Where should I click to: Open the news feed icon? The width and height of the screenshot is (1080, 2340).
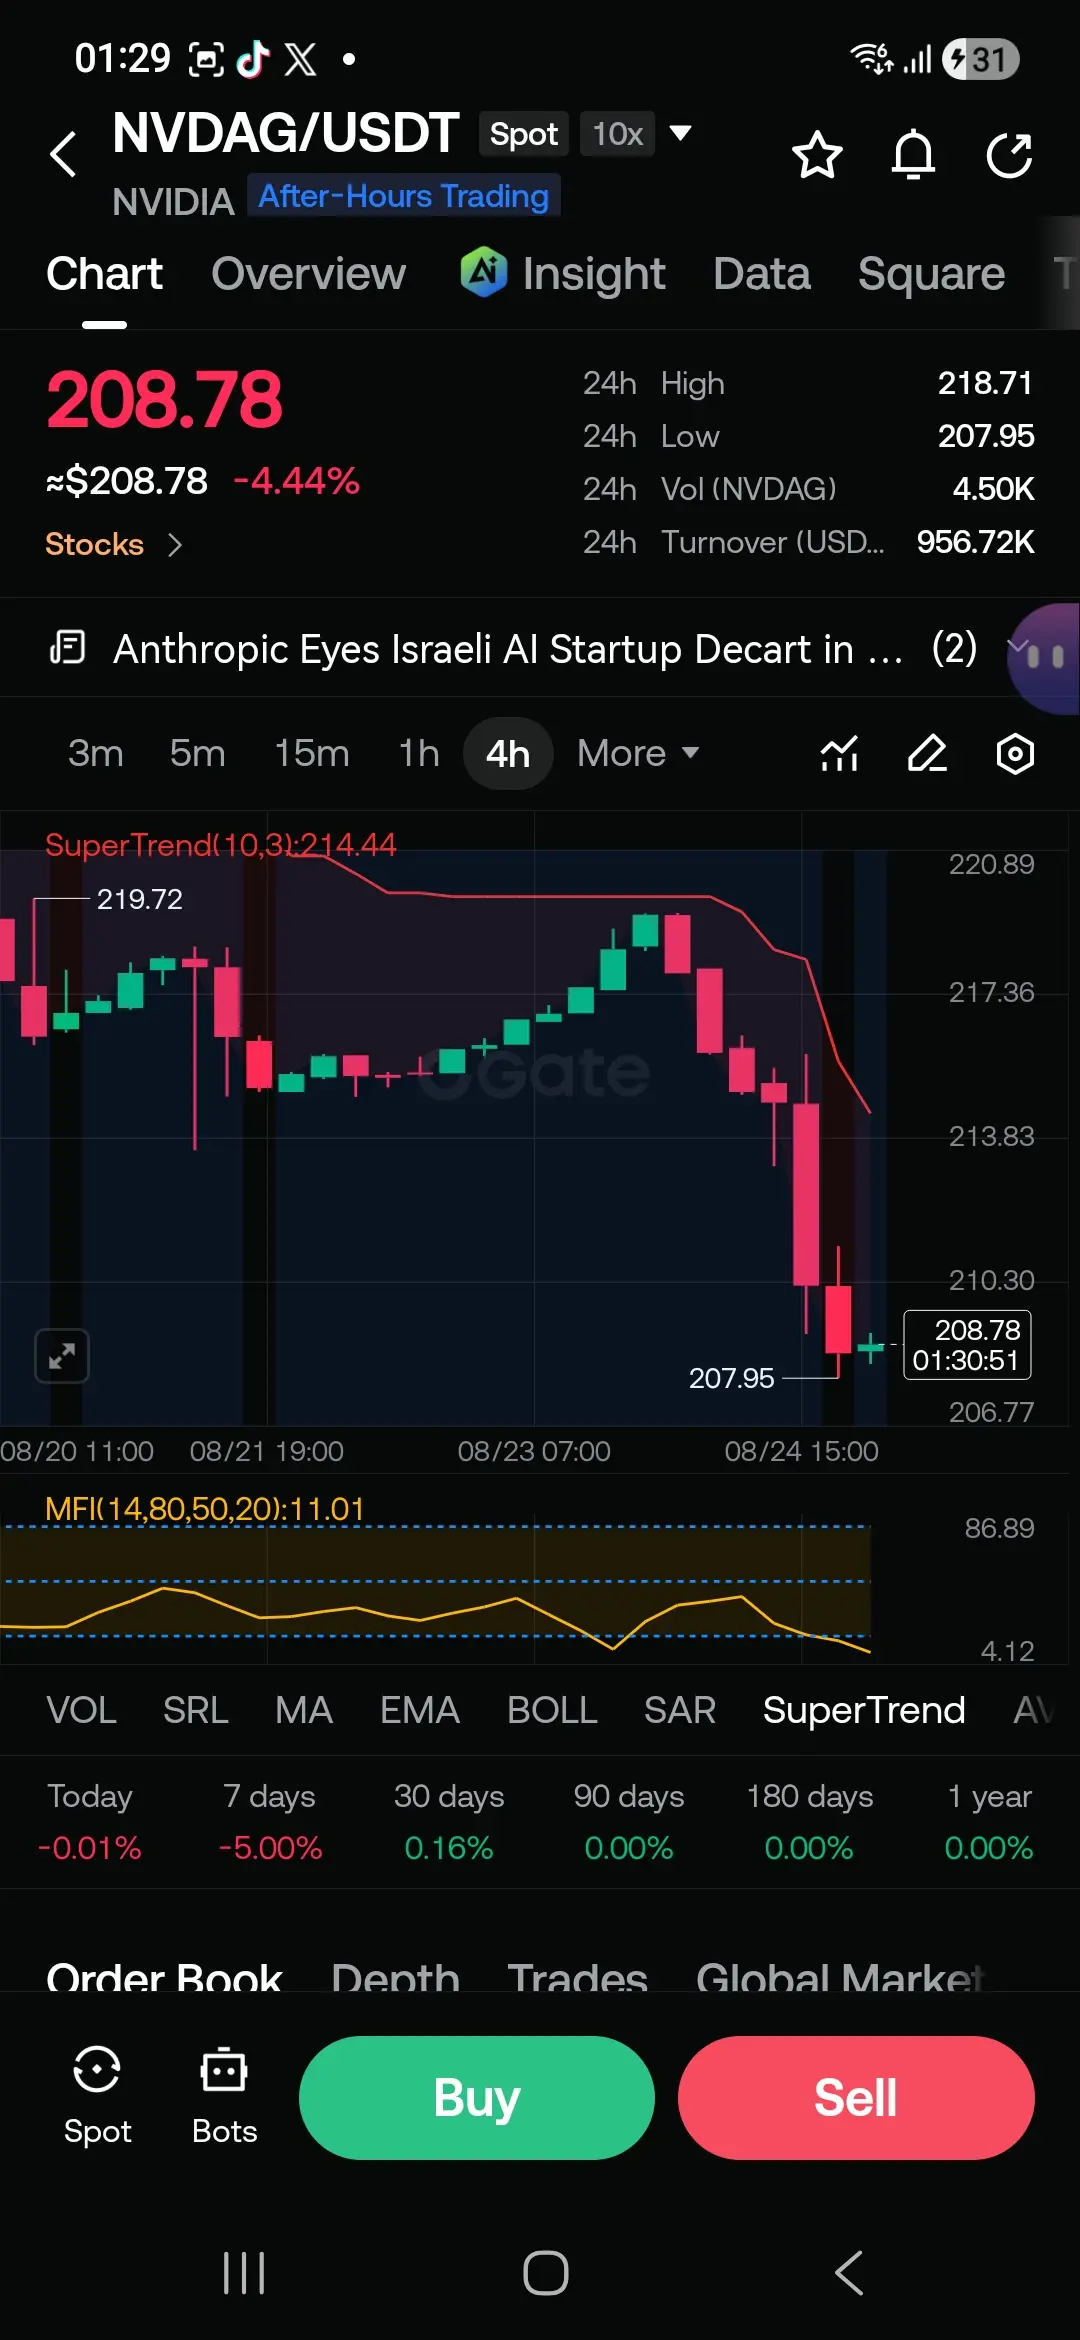pos(68,648)
